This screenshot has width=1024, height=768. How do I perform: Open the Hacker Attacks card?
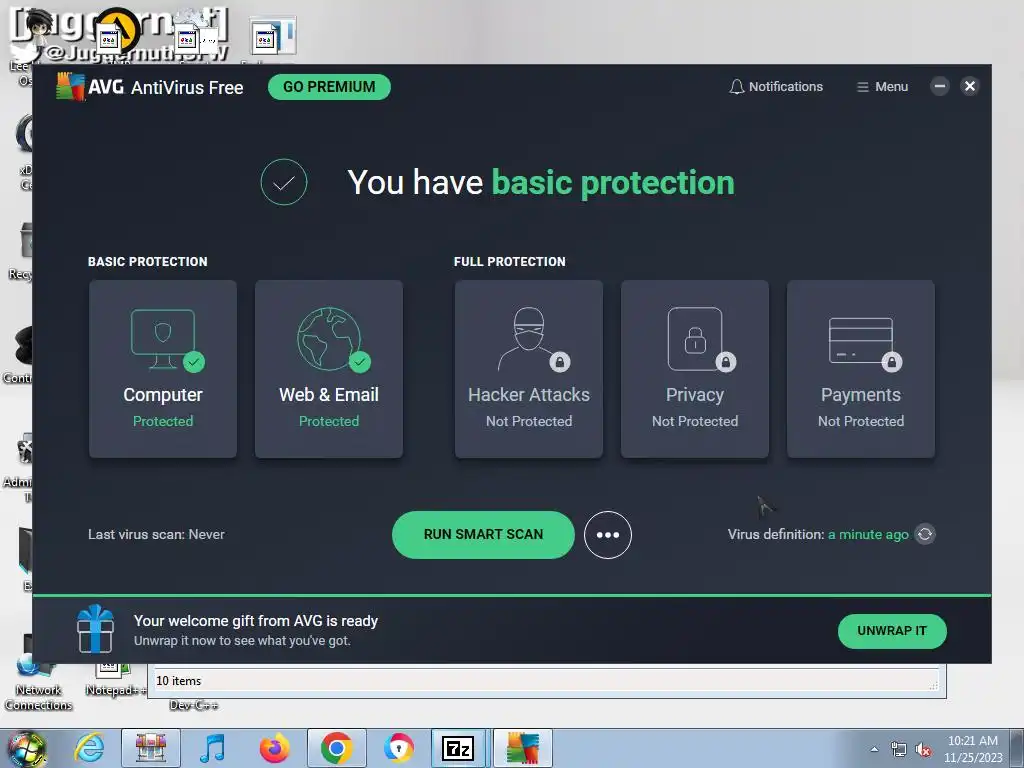tap(529, 369)
